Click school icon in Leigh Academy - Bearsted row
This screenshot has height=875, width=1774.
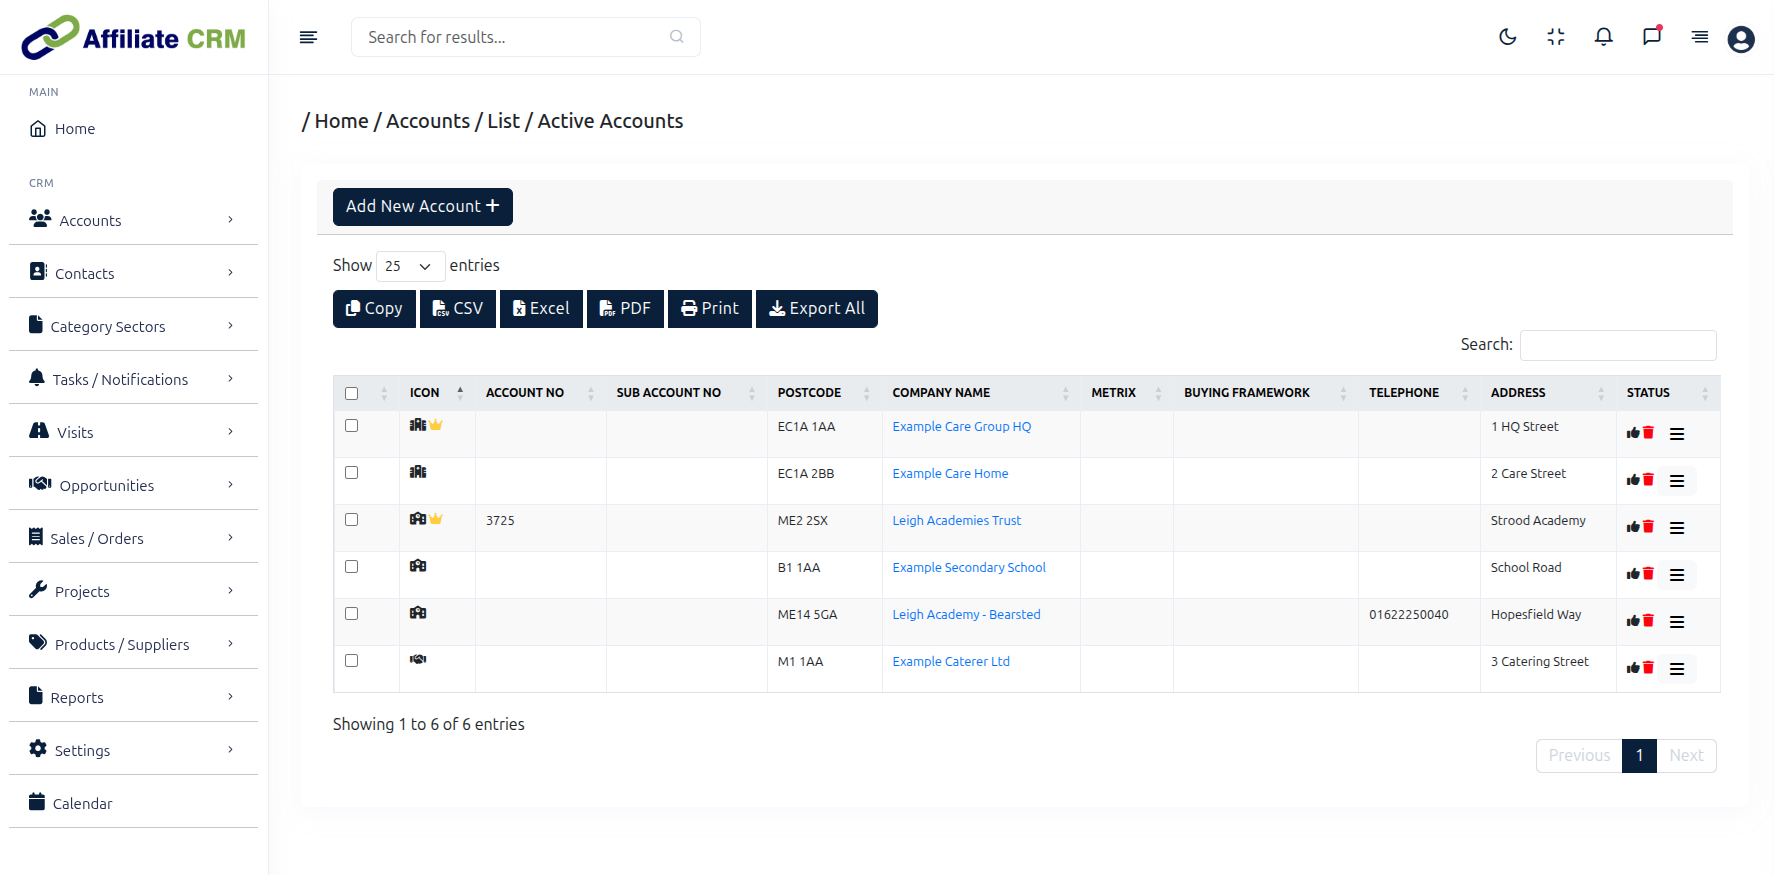(418, 612)
